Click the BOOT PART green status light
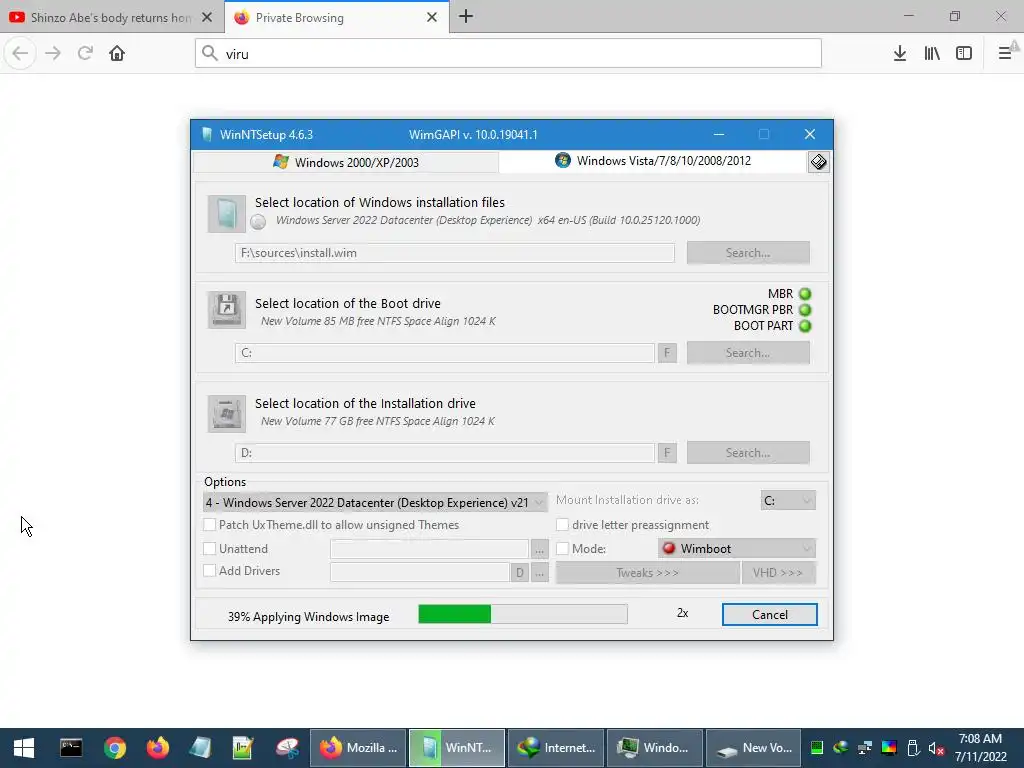The image size is (1024, 768). click(805, 326)
